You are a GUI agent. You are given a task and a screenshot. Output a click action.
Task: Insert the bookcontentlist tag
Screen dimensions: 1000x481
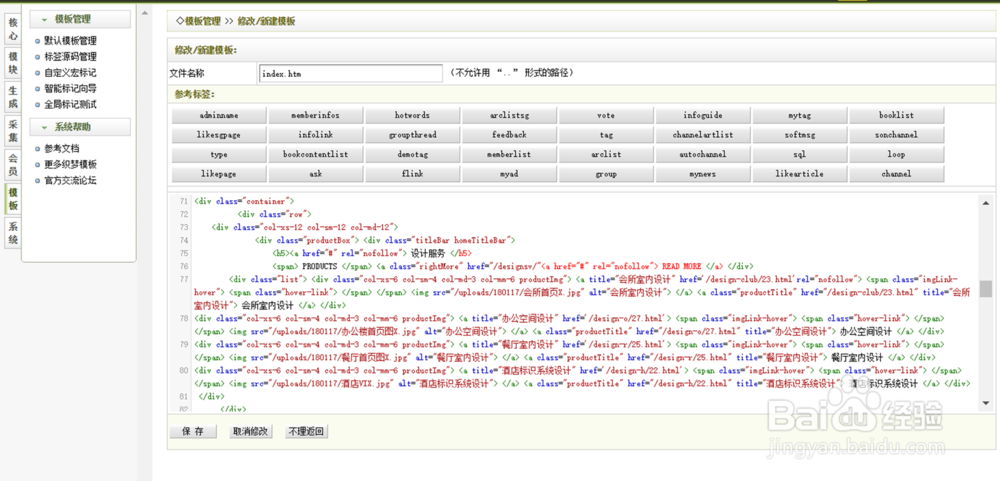click(316, 154)
